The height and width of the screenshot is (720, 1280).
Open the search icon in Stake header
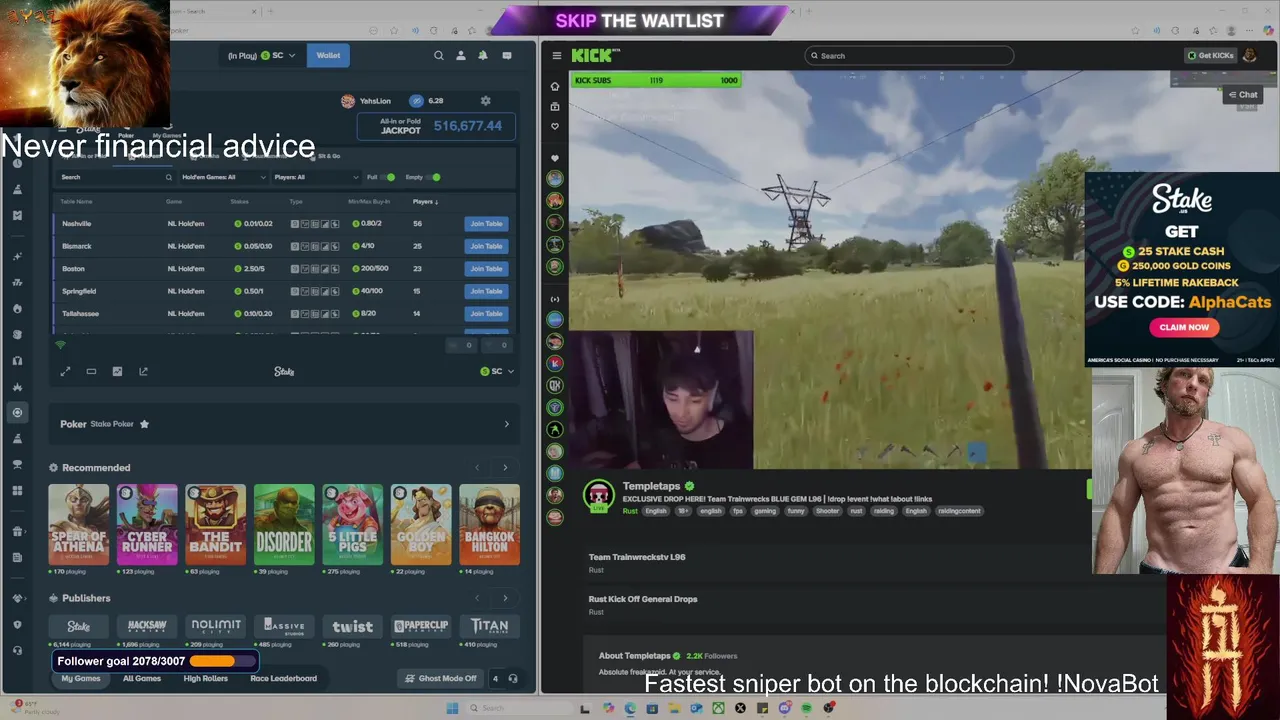click(438, 56)
